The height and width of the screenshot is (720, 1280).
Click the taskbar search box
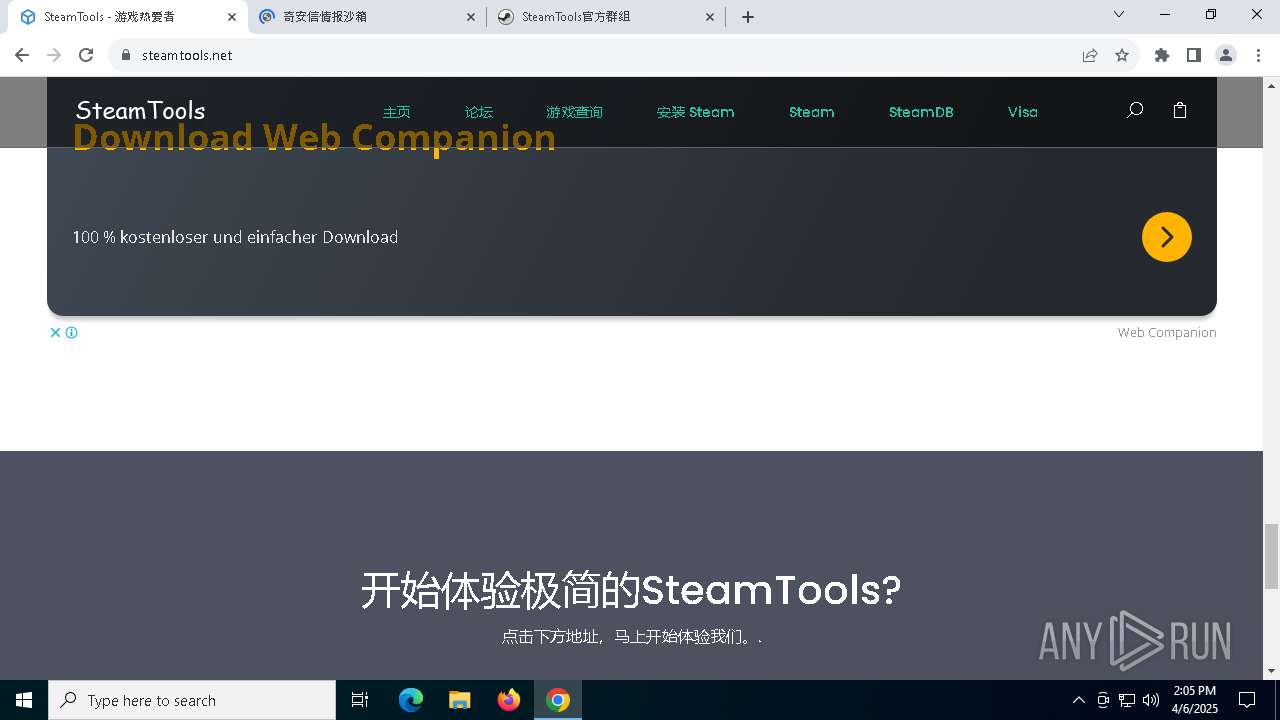pos(192,700)
